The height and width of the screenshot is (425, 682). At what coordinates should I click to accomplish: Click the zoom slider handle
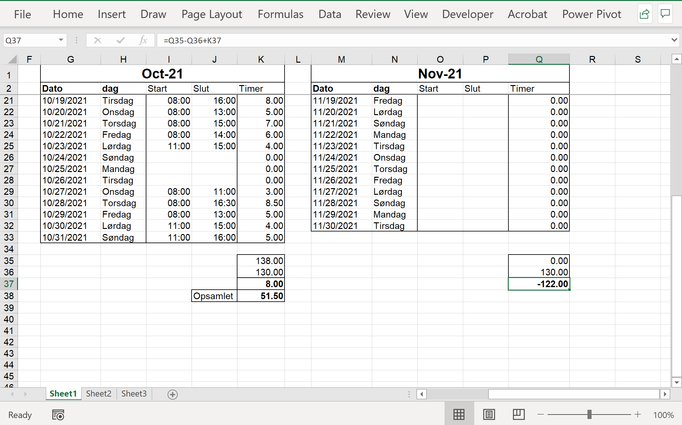tap(589, 415)
